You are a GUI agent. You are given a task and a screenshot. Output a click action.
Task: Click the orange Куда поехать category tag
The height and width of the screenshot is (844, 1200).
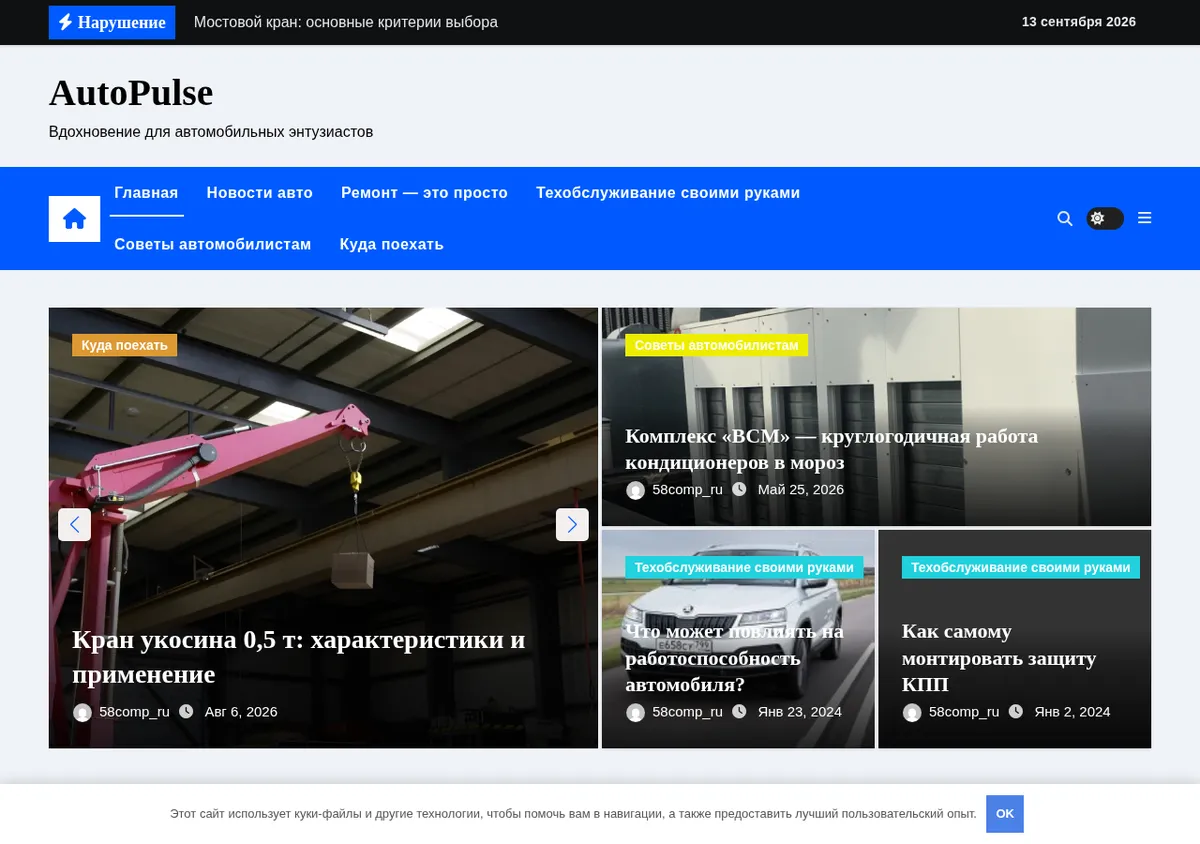124,345
